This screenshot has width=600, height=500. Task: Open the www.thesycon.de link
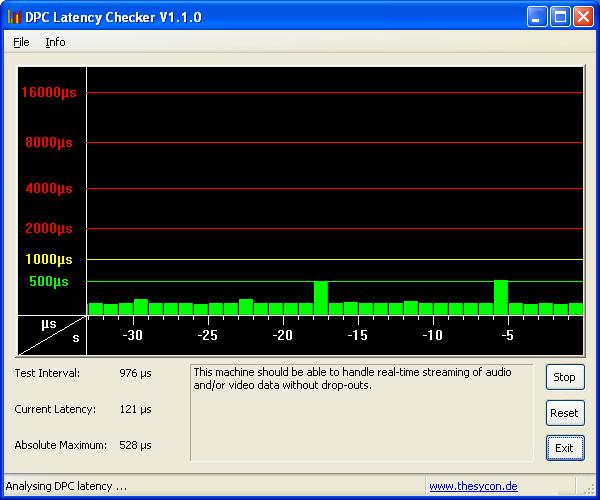pos(473,486)
